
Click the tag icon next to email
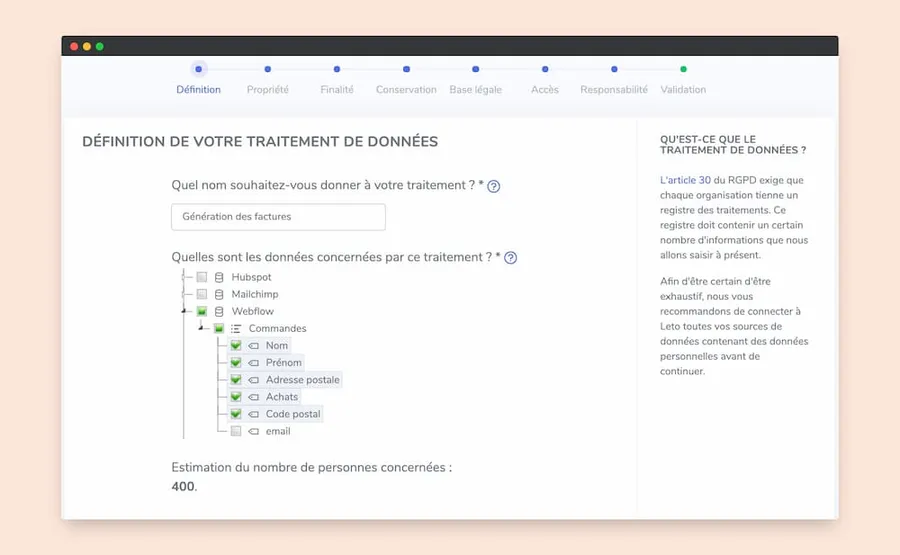pos(253,432)
